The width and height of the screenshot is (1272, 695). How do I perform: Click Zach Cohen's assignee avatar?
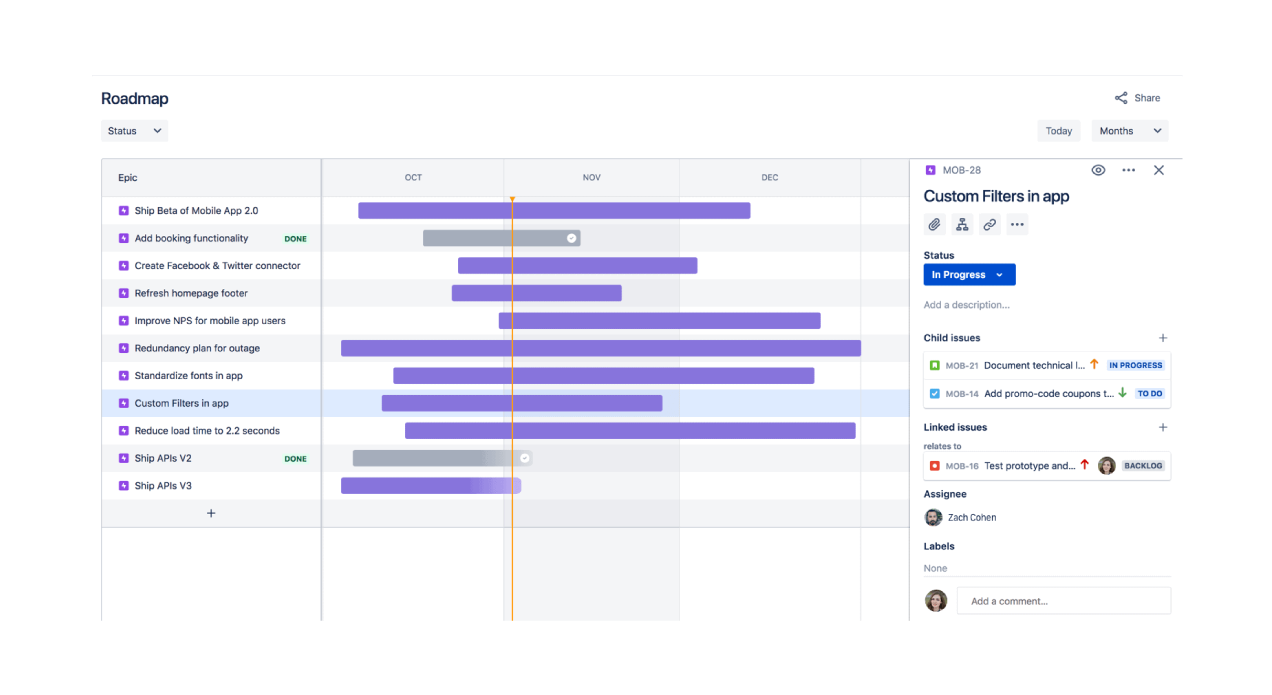pos(933,517)
